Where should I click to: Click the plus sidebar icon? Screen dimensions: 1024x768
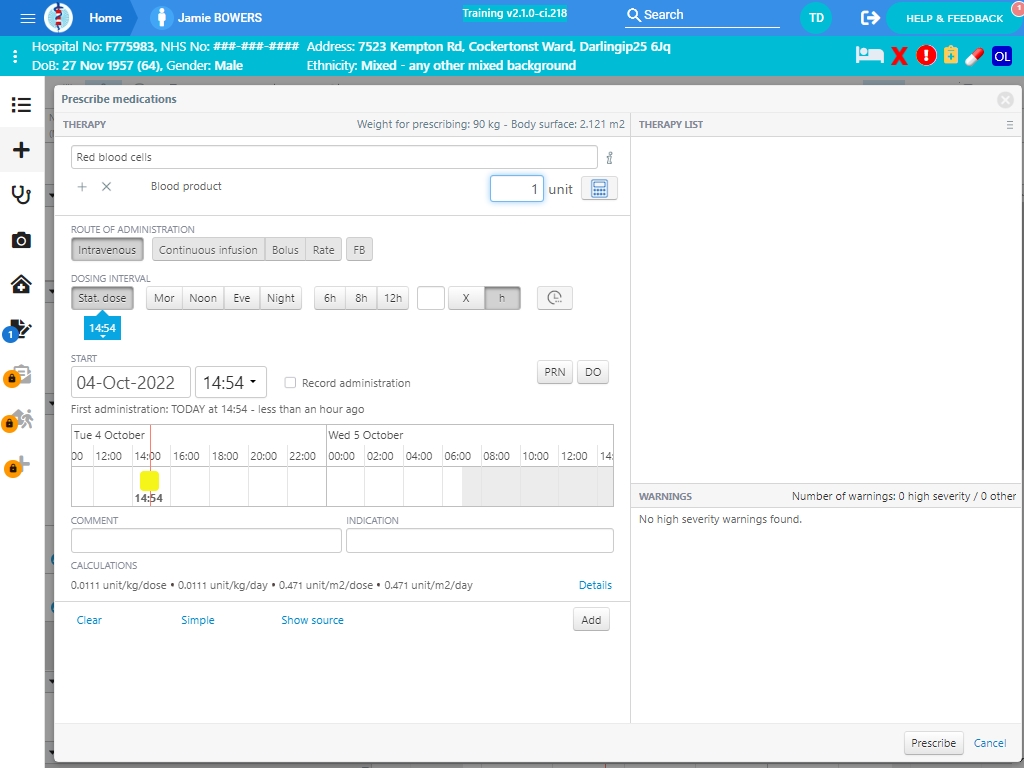coord(22,150)
